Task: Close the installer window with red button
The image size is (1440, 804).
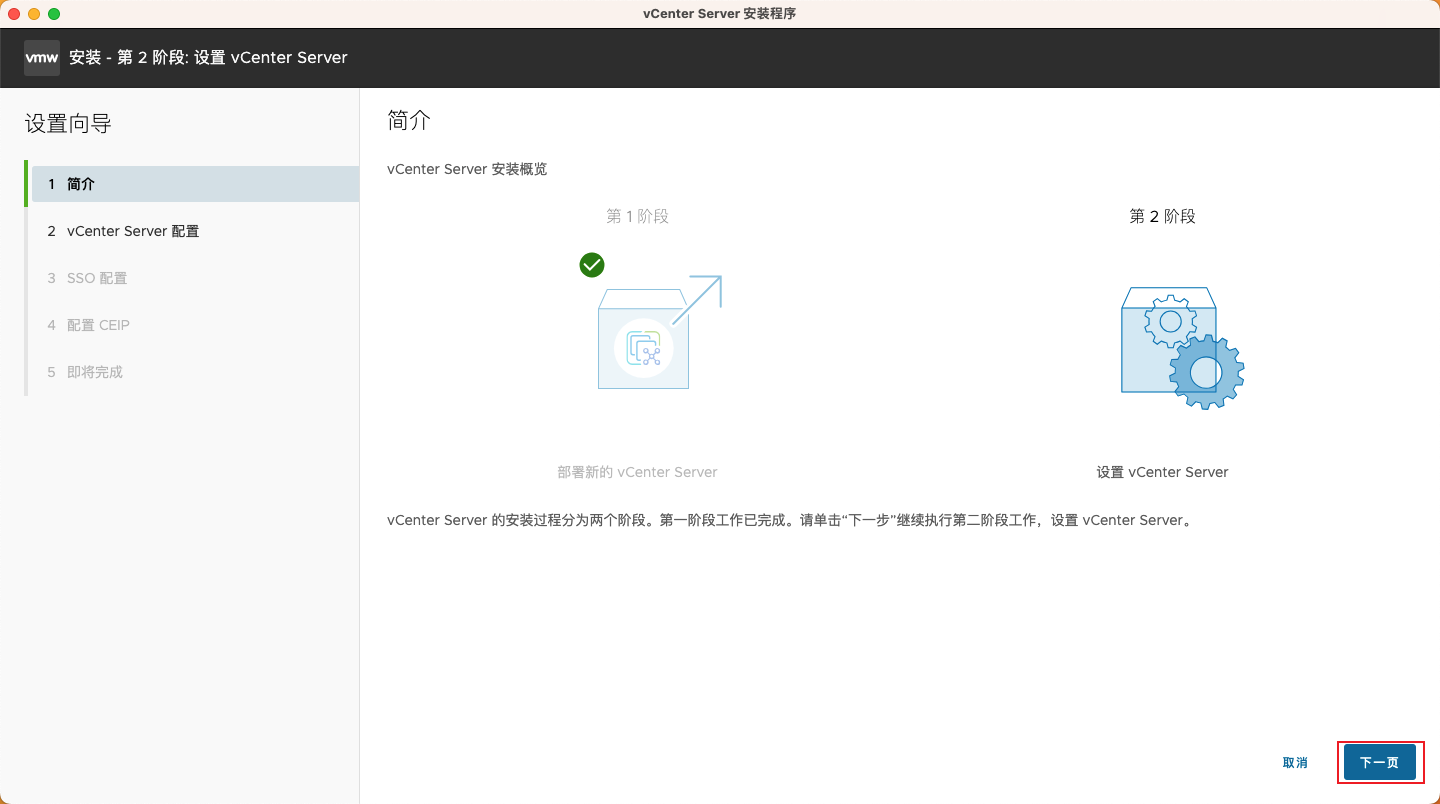Action: [x=14, y=14]
